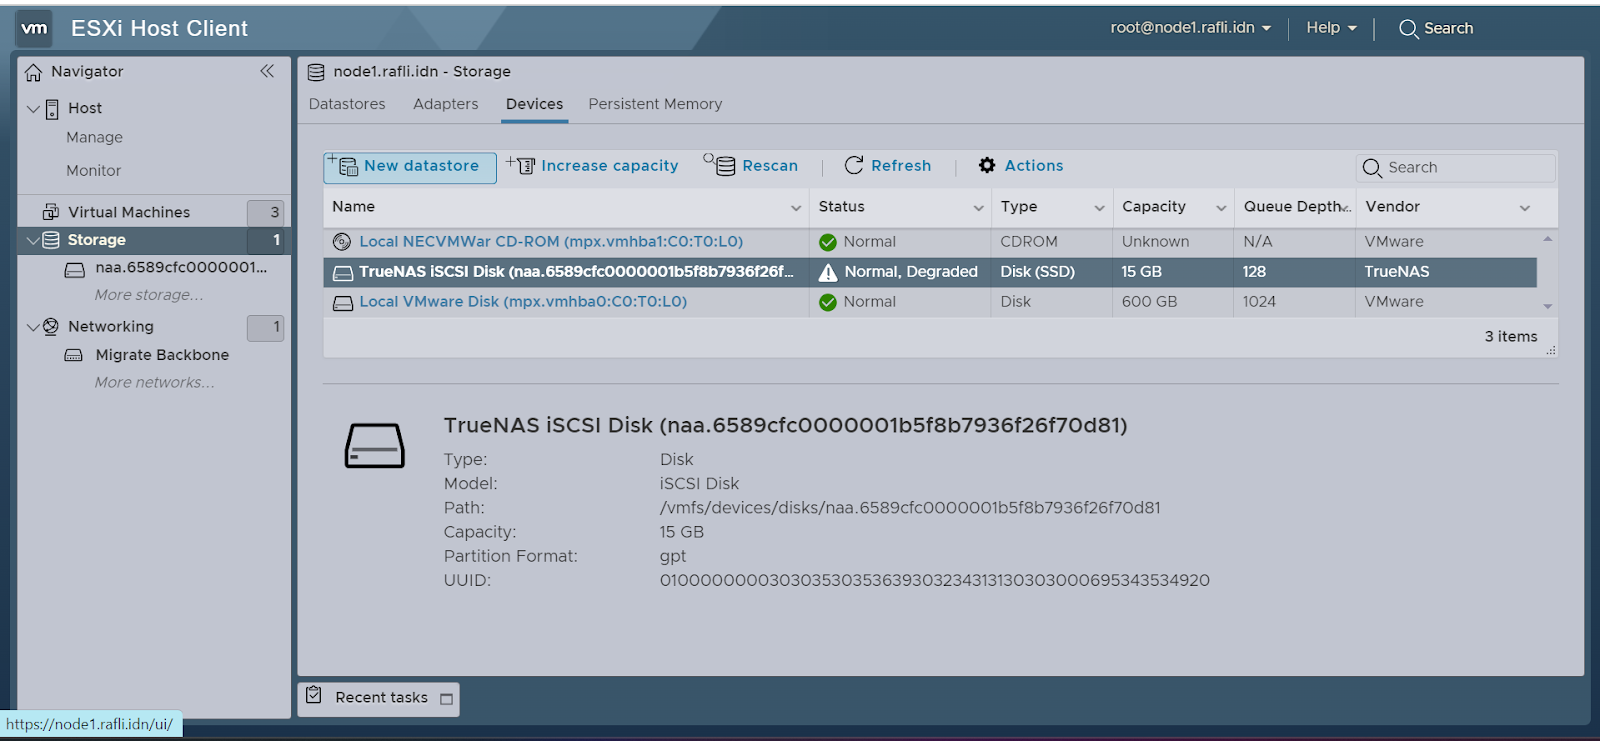
Task: Click the Virtual Machines icon in navigator
Action: (51, 212)
